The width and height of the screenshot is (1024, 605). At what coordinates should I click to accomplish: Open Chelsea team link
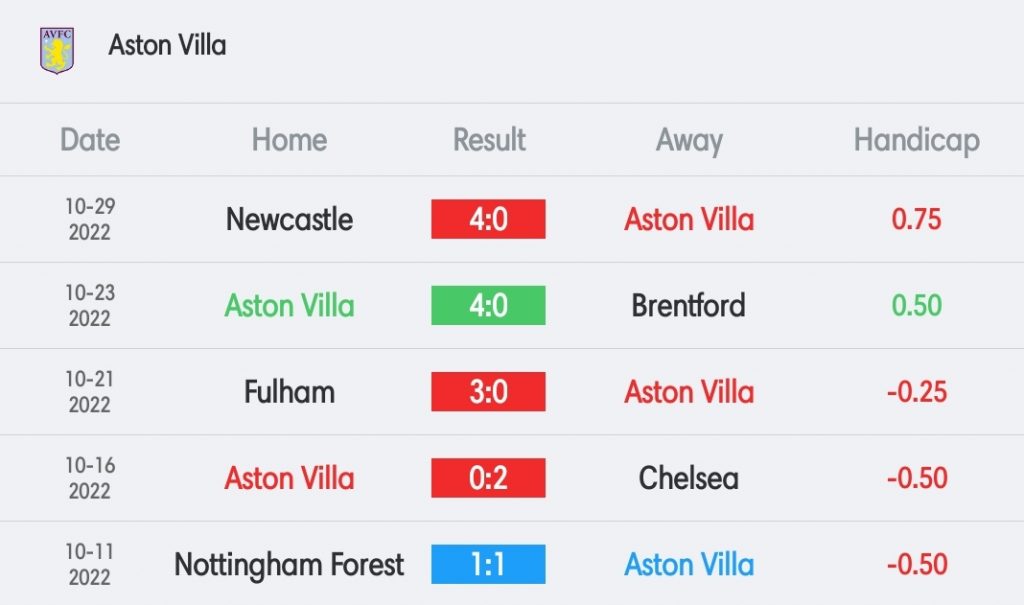click(x=689, y=478)
